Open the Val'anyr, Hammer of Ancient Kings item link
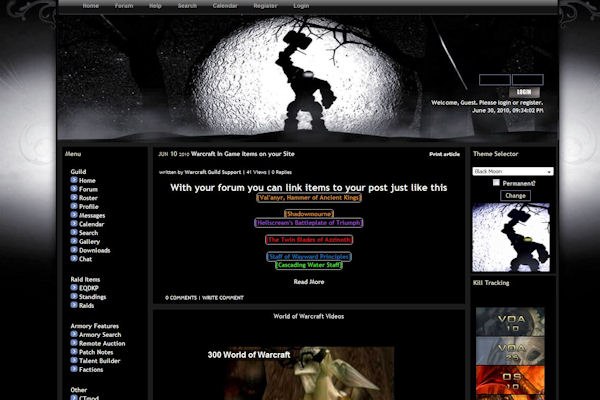600x400 pixels. coord(309,198)
